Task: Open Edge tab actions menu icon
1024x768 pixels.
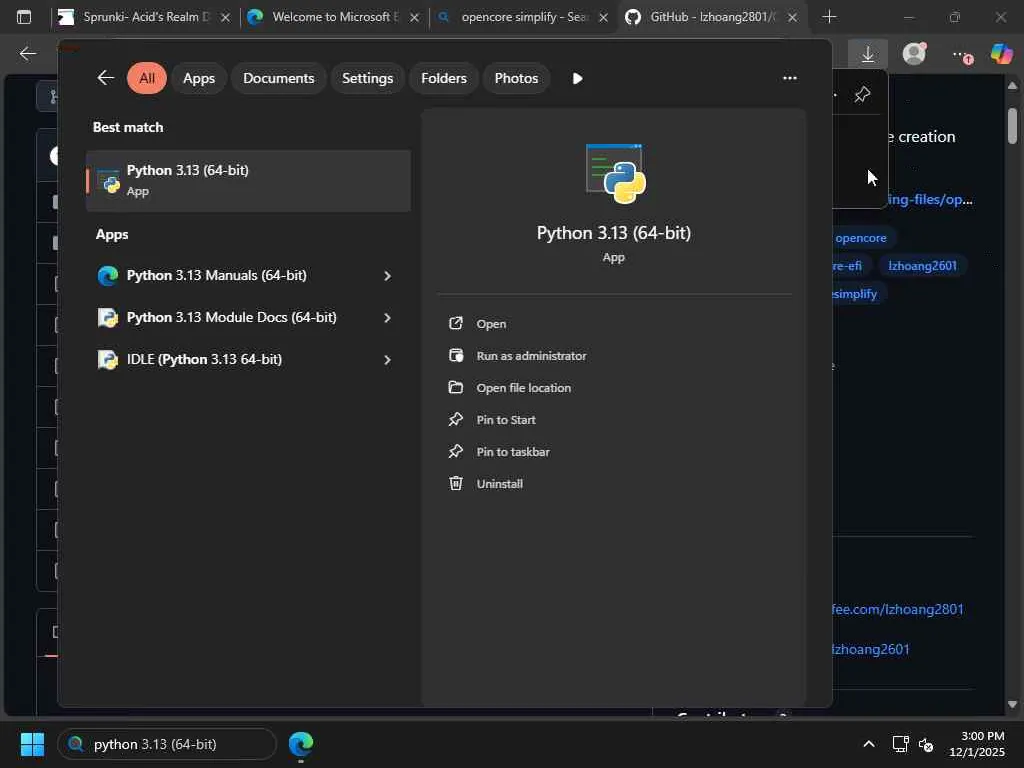Action: pos(24,17)
